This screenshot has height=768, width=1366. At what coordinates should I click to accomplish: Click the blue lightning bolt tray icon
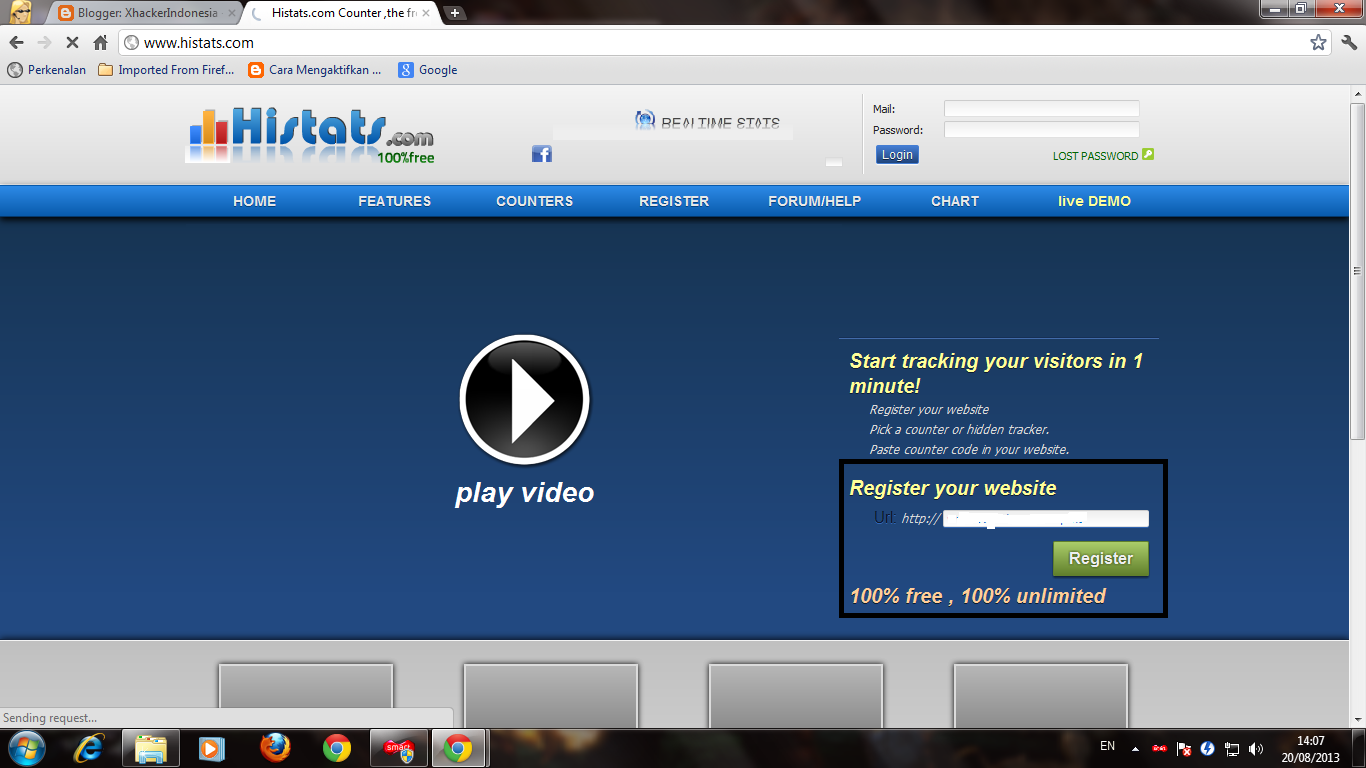click(1208, 748)
